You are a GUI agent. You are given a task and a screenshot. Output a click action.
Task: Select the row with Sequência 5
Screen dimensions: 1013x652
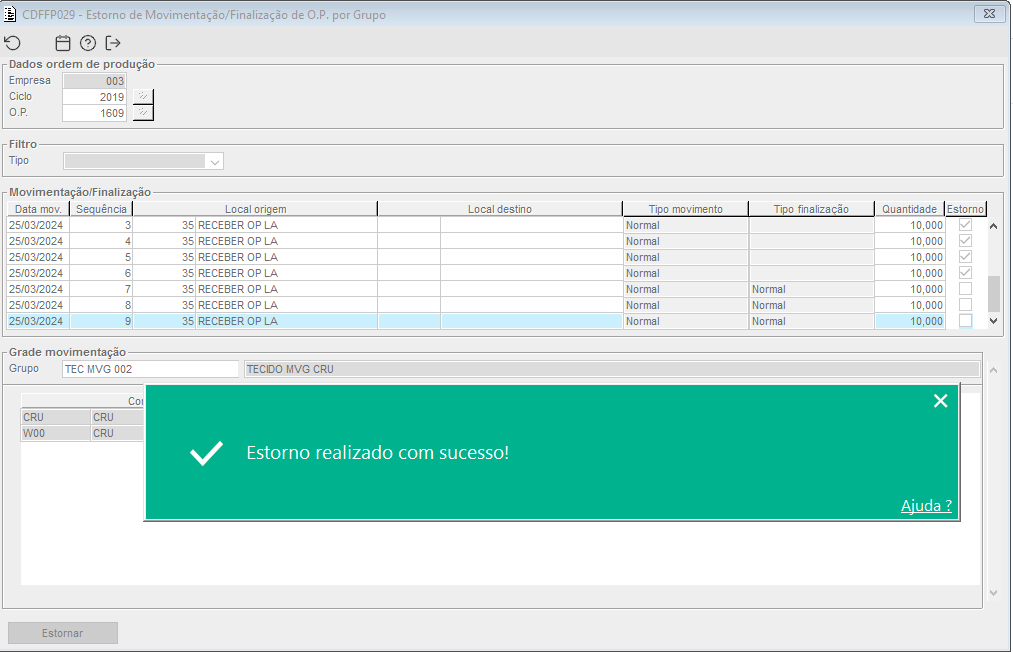point(496,257)
